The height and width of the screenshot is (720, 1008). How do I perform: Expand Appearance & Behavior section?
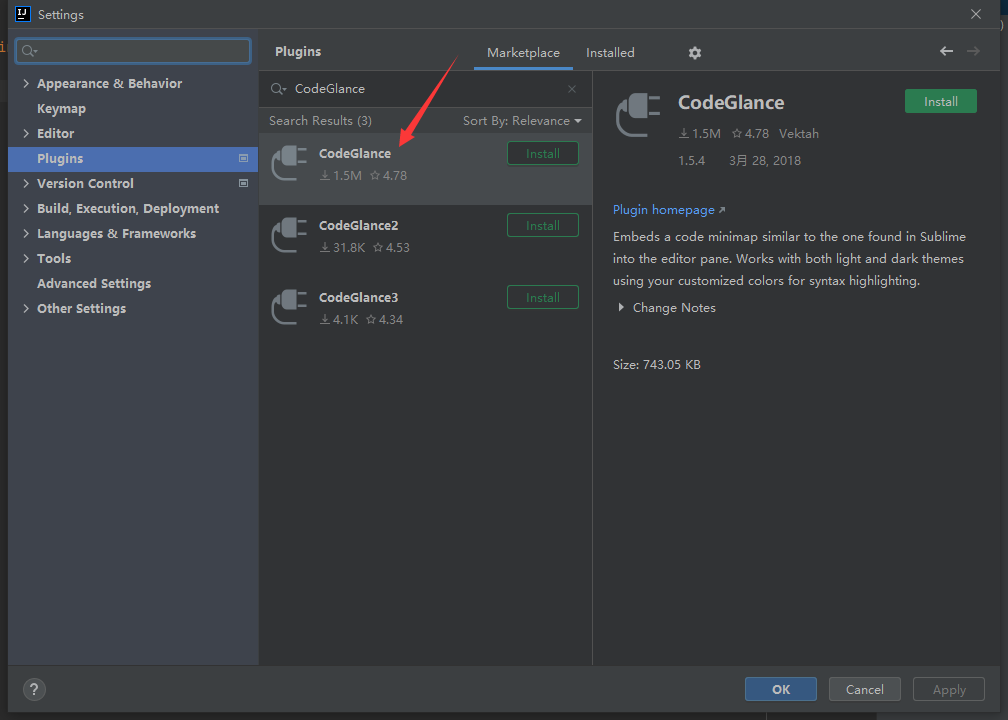[x=26, y=83]
